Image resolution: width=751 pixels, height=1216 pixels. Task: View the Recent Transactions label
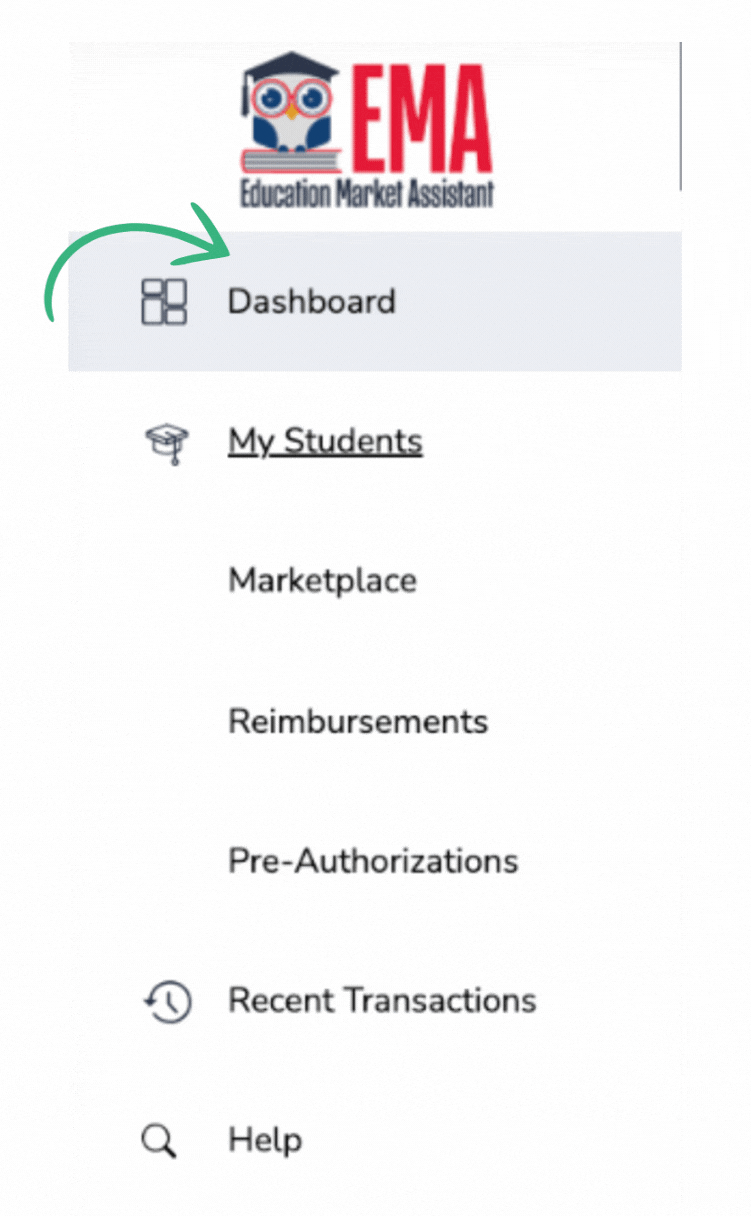pyautogui.click(x=382, y=1001)
